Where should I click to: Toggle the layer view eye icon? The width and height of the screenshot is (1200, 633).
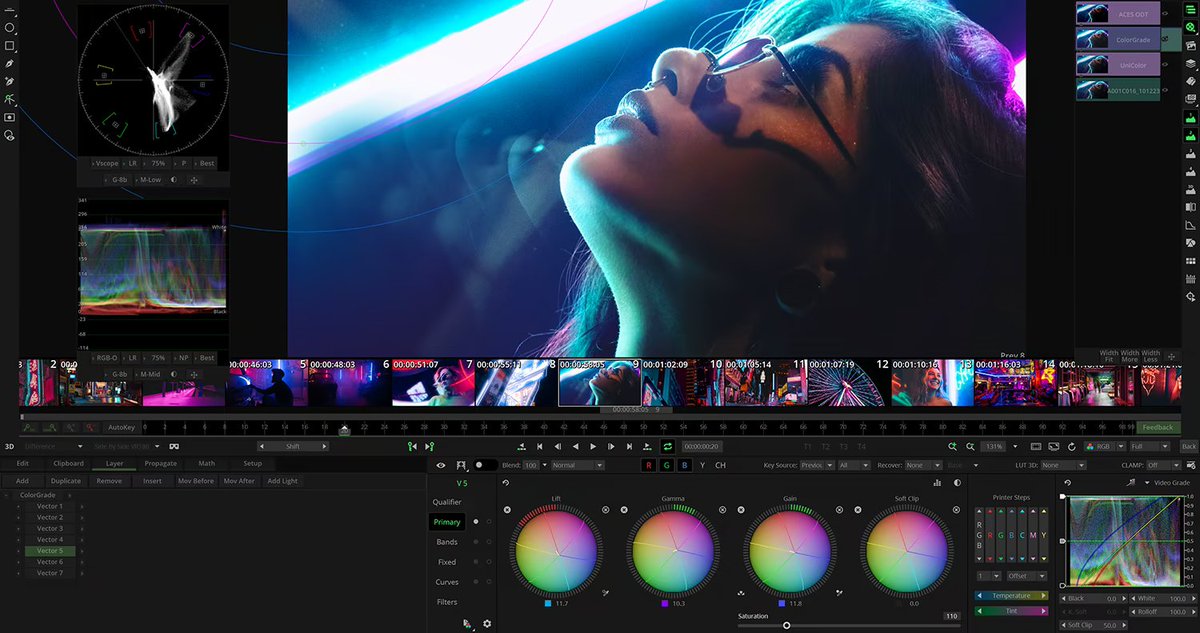440,465
